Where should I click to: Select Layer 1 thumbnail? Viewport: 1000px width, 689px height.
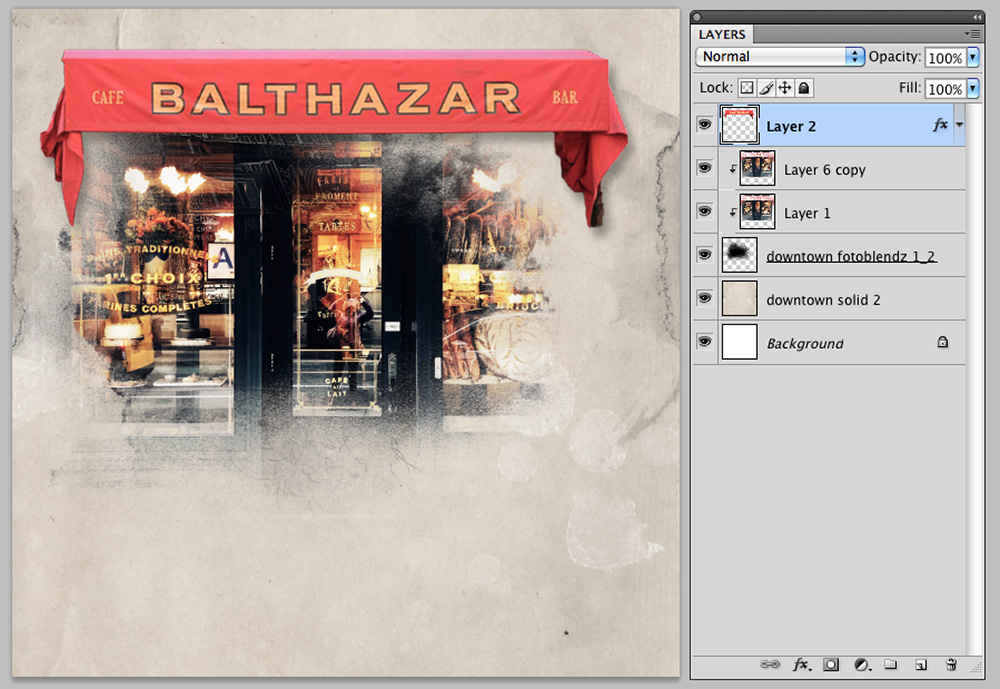757,212
